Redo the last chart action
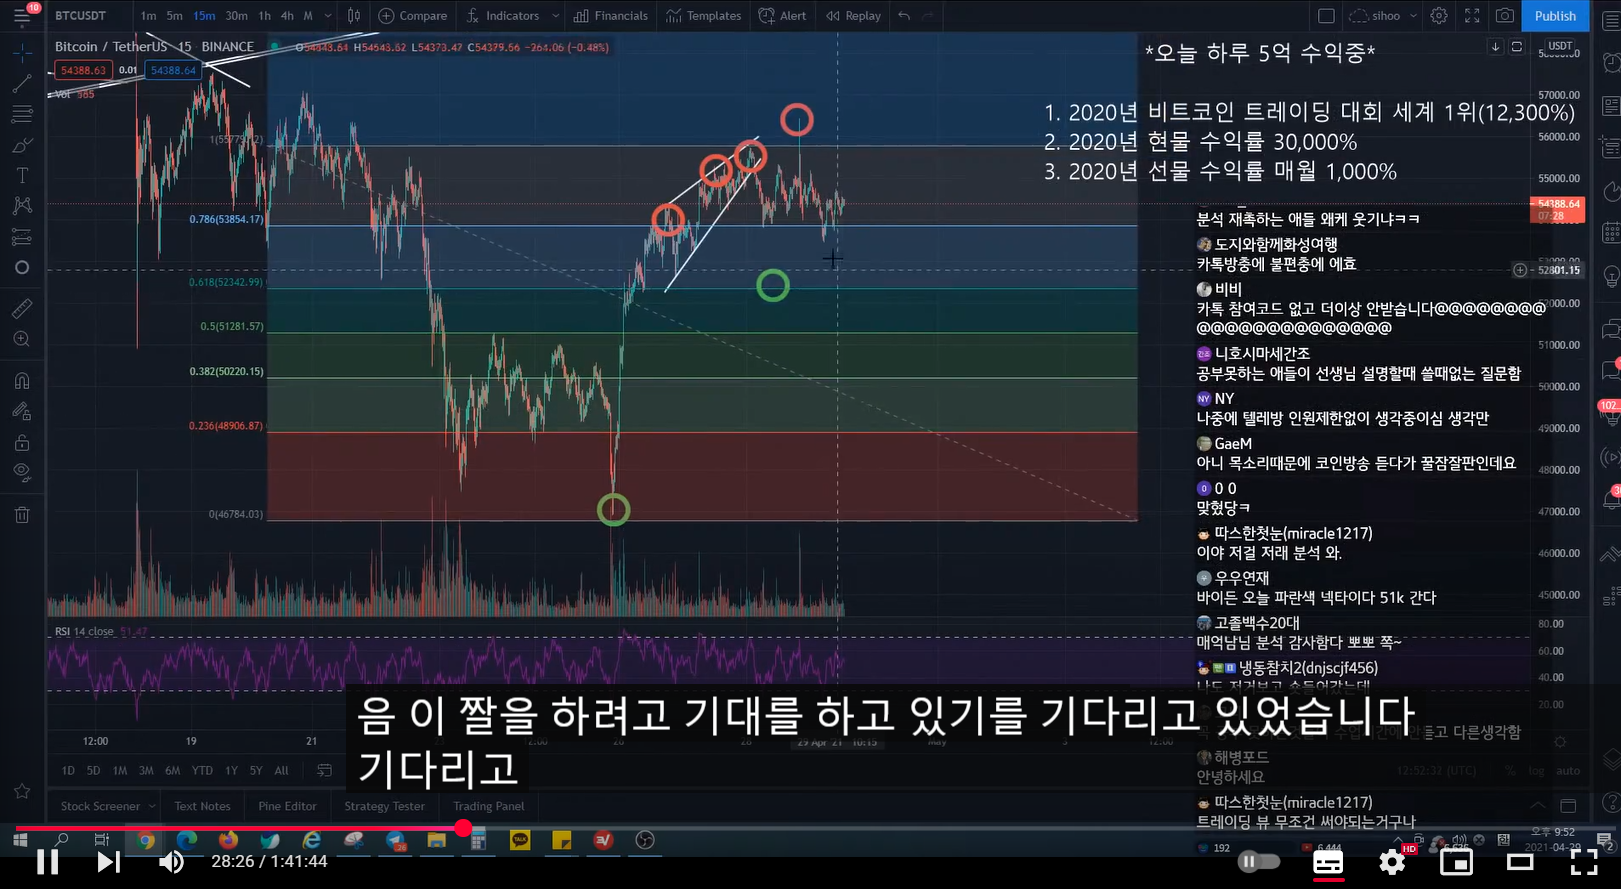 point(929,16)
